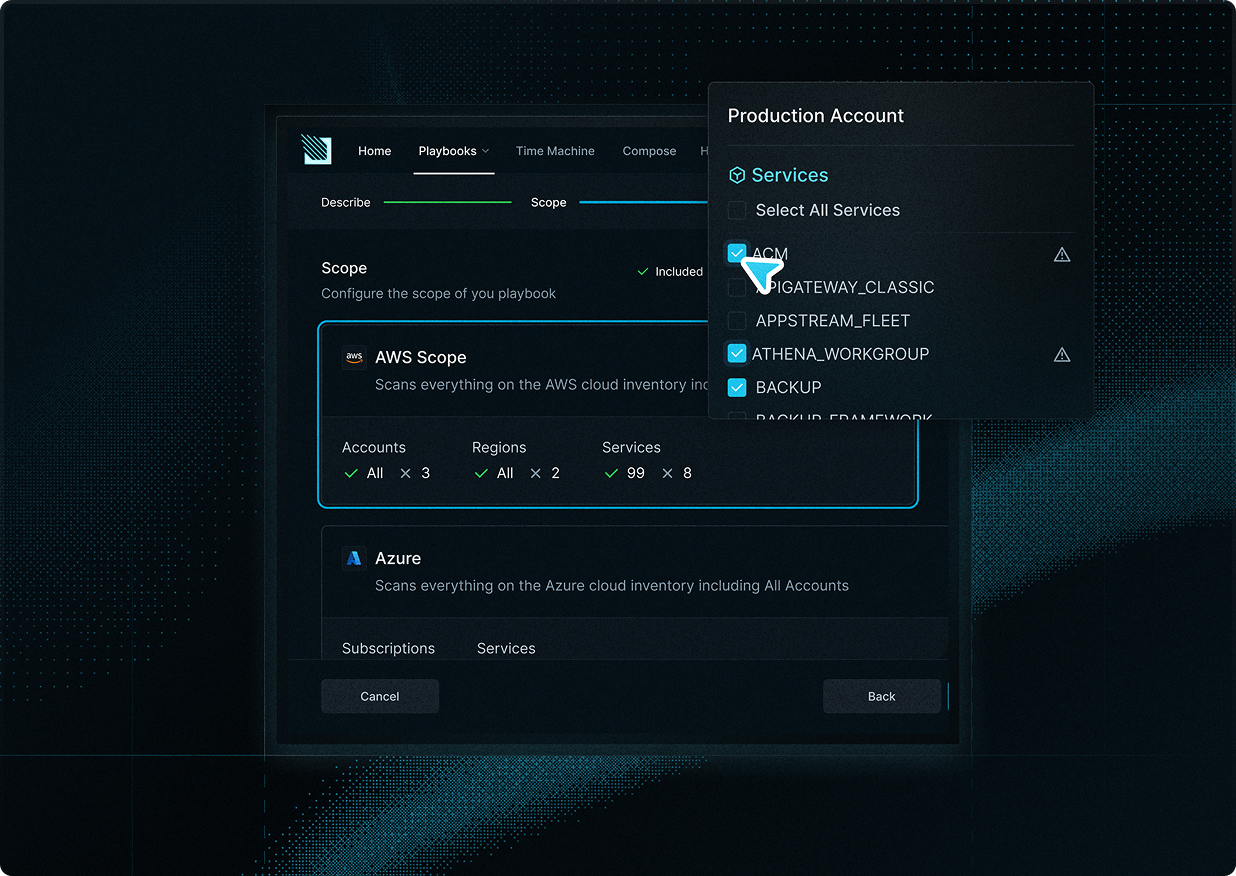Click the warning triangle beside ATHENA_WORKGROUP
The height and width of the screenshot is (876, 1236).
click(x=1061, y=354)
